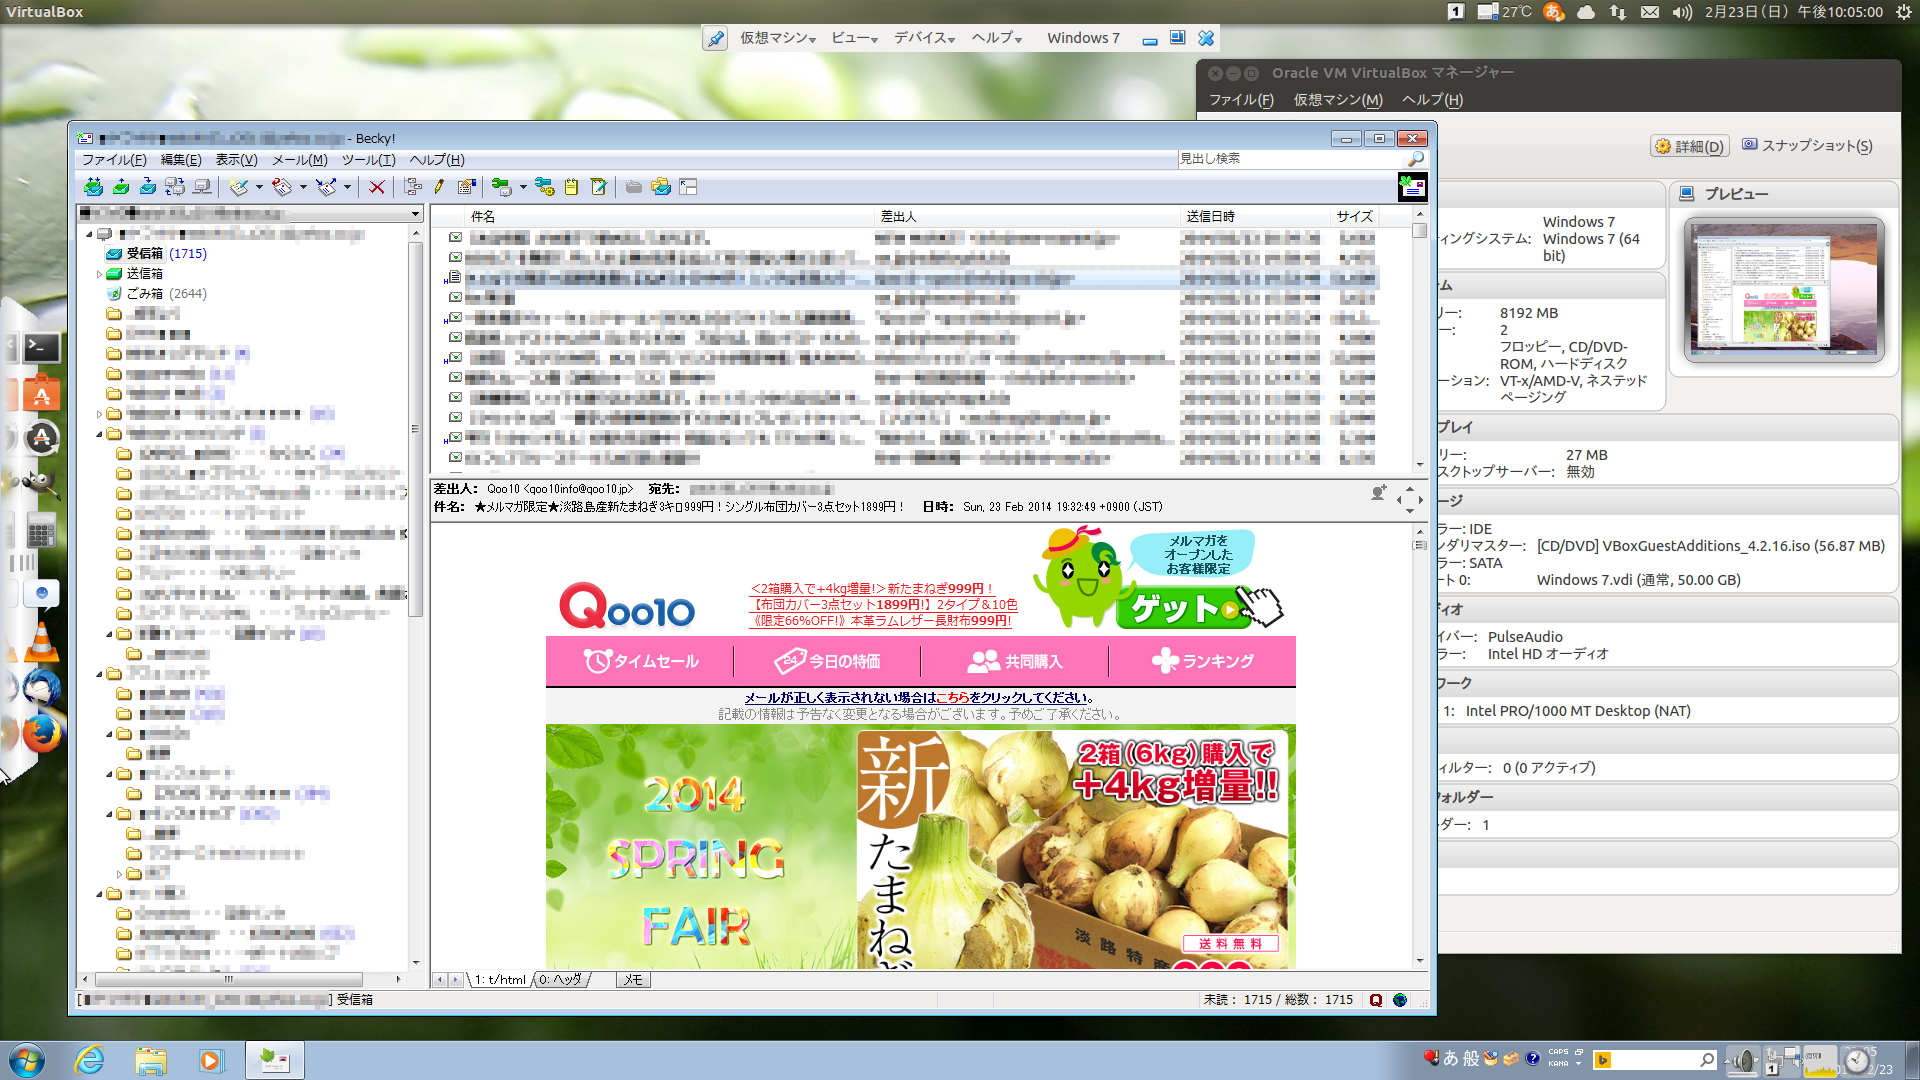Expand the 送信箱 folder tree node

point(99,274)
